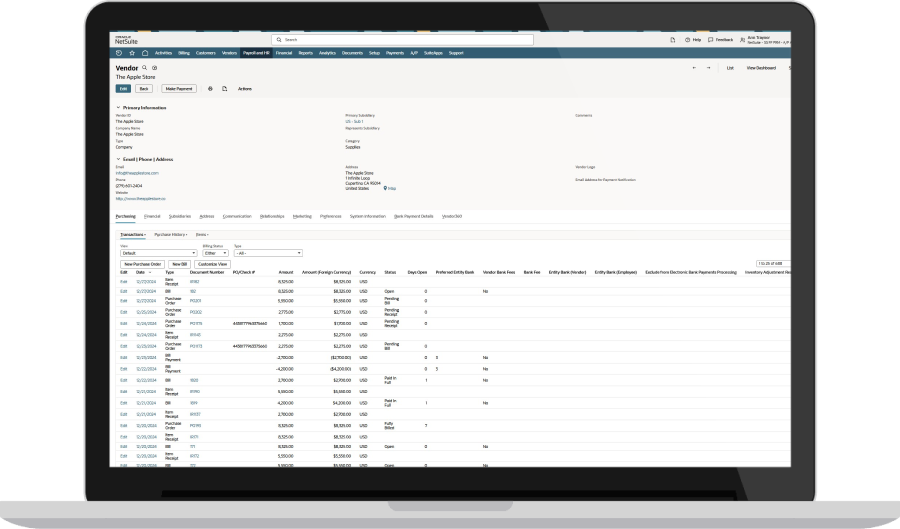This screenshot has height=529, width=900.
Task: Open the Billing menu
Action: pos(184,53)
